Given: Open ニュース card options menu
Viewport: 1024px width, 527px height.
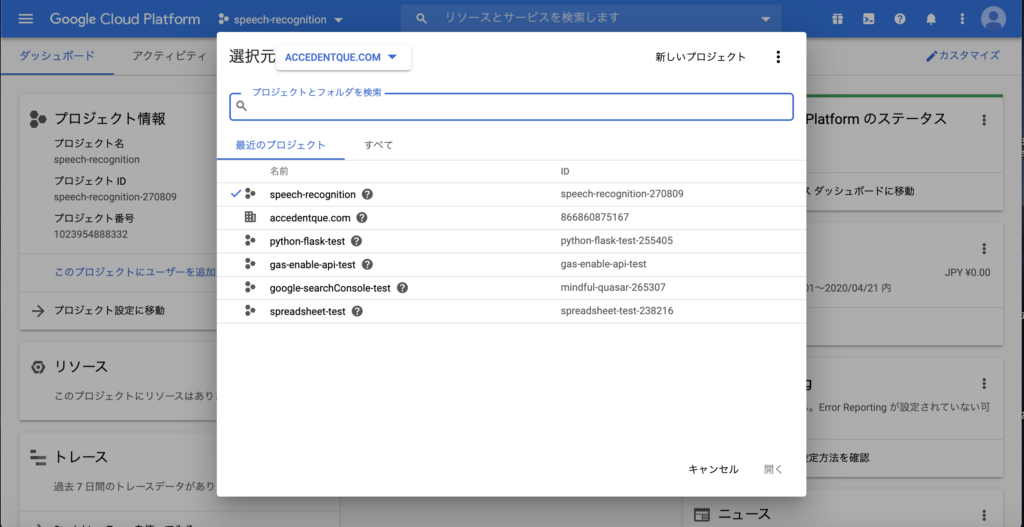Looking at the screenshot, I should coord(984,515).
